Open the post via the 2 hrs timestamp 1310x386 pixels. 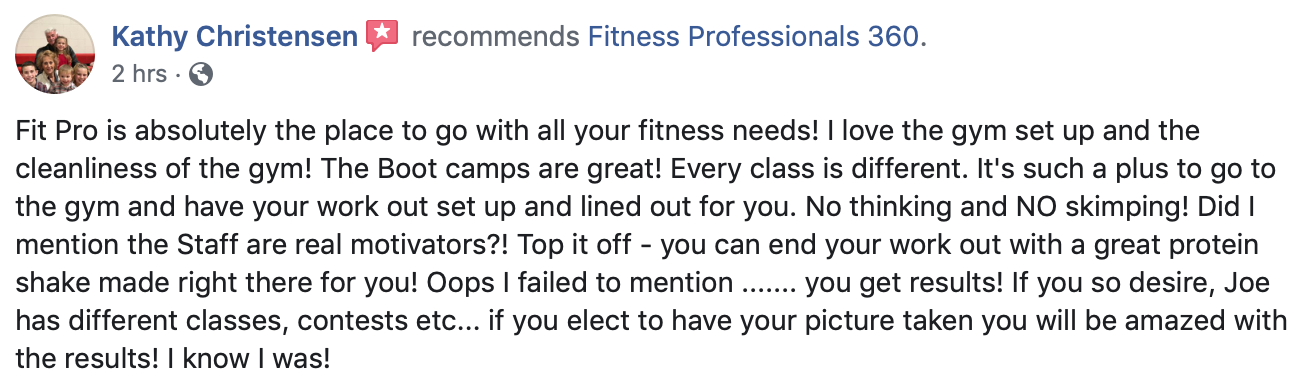coord(139,74)
